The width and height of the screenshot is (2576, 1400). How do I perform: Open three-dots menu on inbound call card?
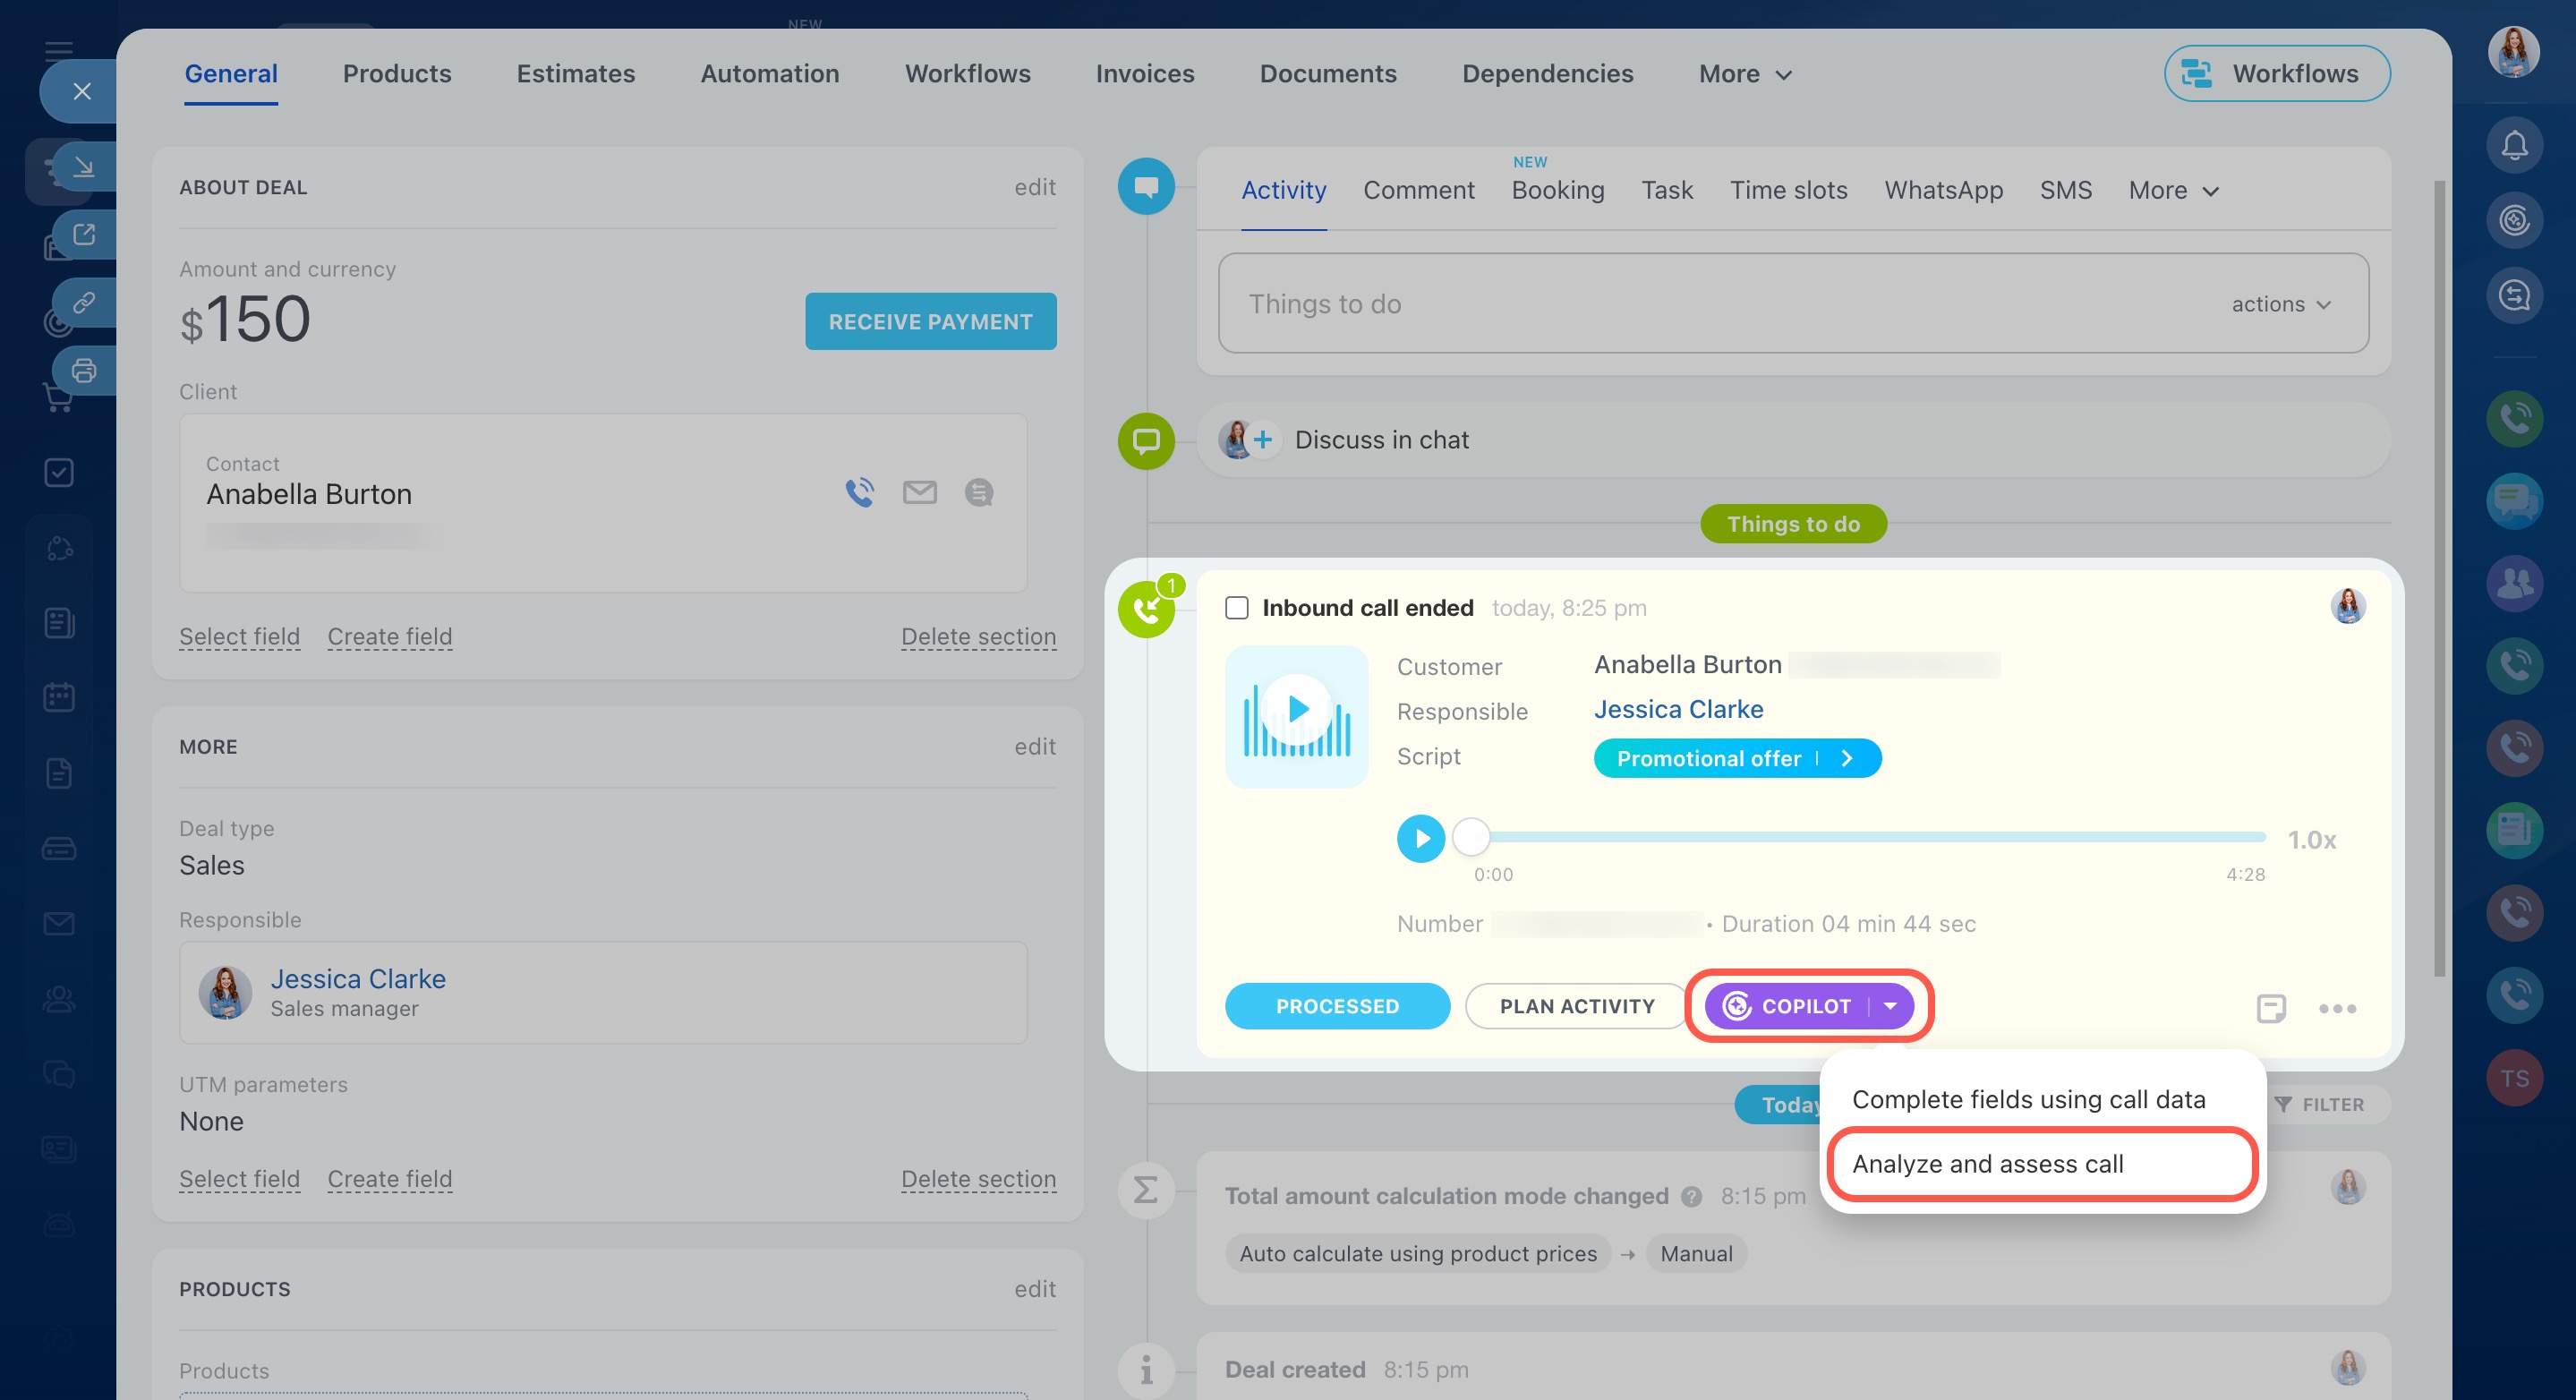pyautogui.click(x=2336, y=1008)
